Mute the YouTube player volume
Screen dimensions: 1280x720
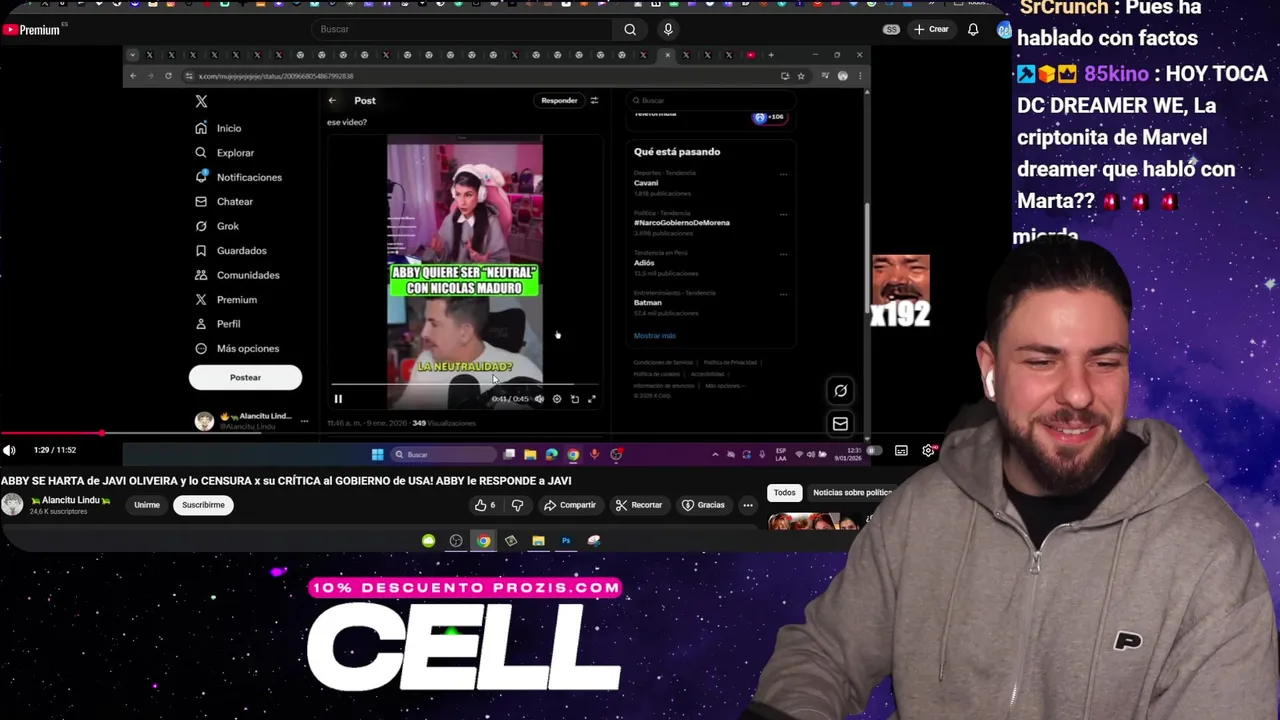(x=10, y=450)
